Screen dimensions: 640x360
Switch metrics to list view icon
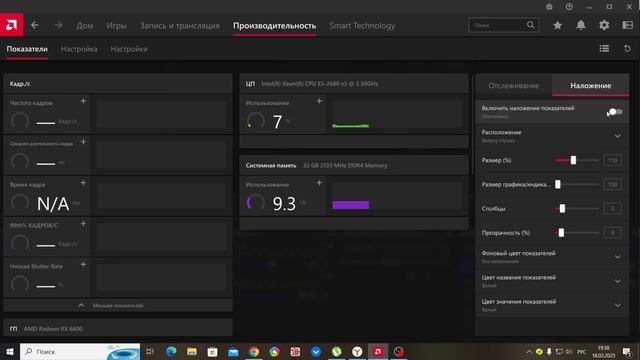[604, 49]
